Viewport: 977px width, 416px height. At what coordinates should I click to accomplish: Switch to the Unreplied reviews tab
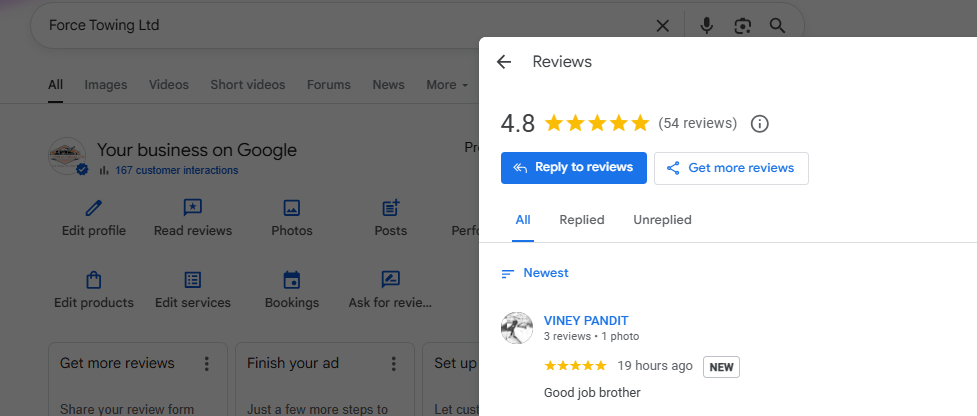(x=662, y=220)
